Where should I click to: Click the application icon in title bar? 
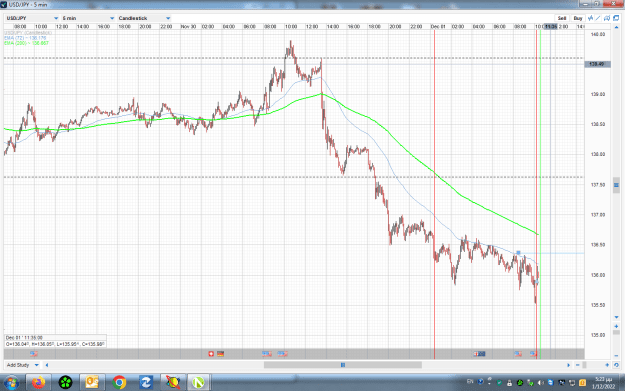point(4,5)
